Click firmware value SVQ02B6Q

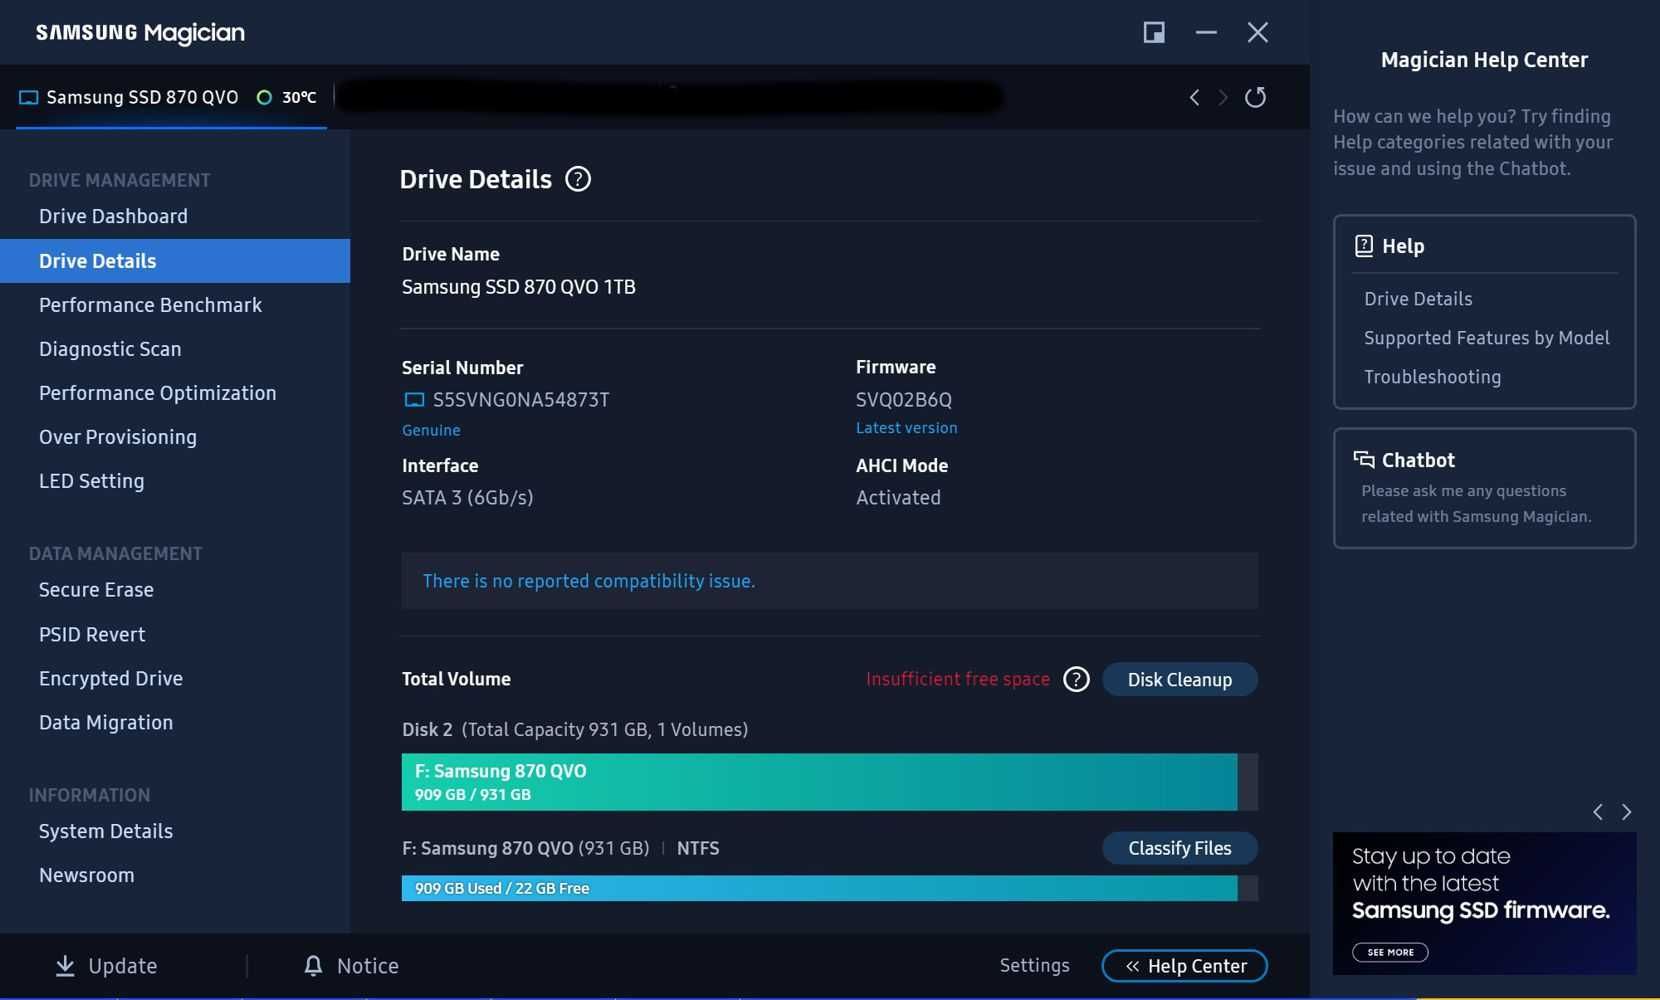(904, 400)
